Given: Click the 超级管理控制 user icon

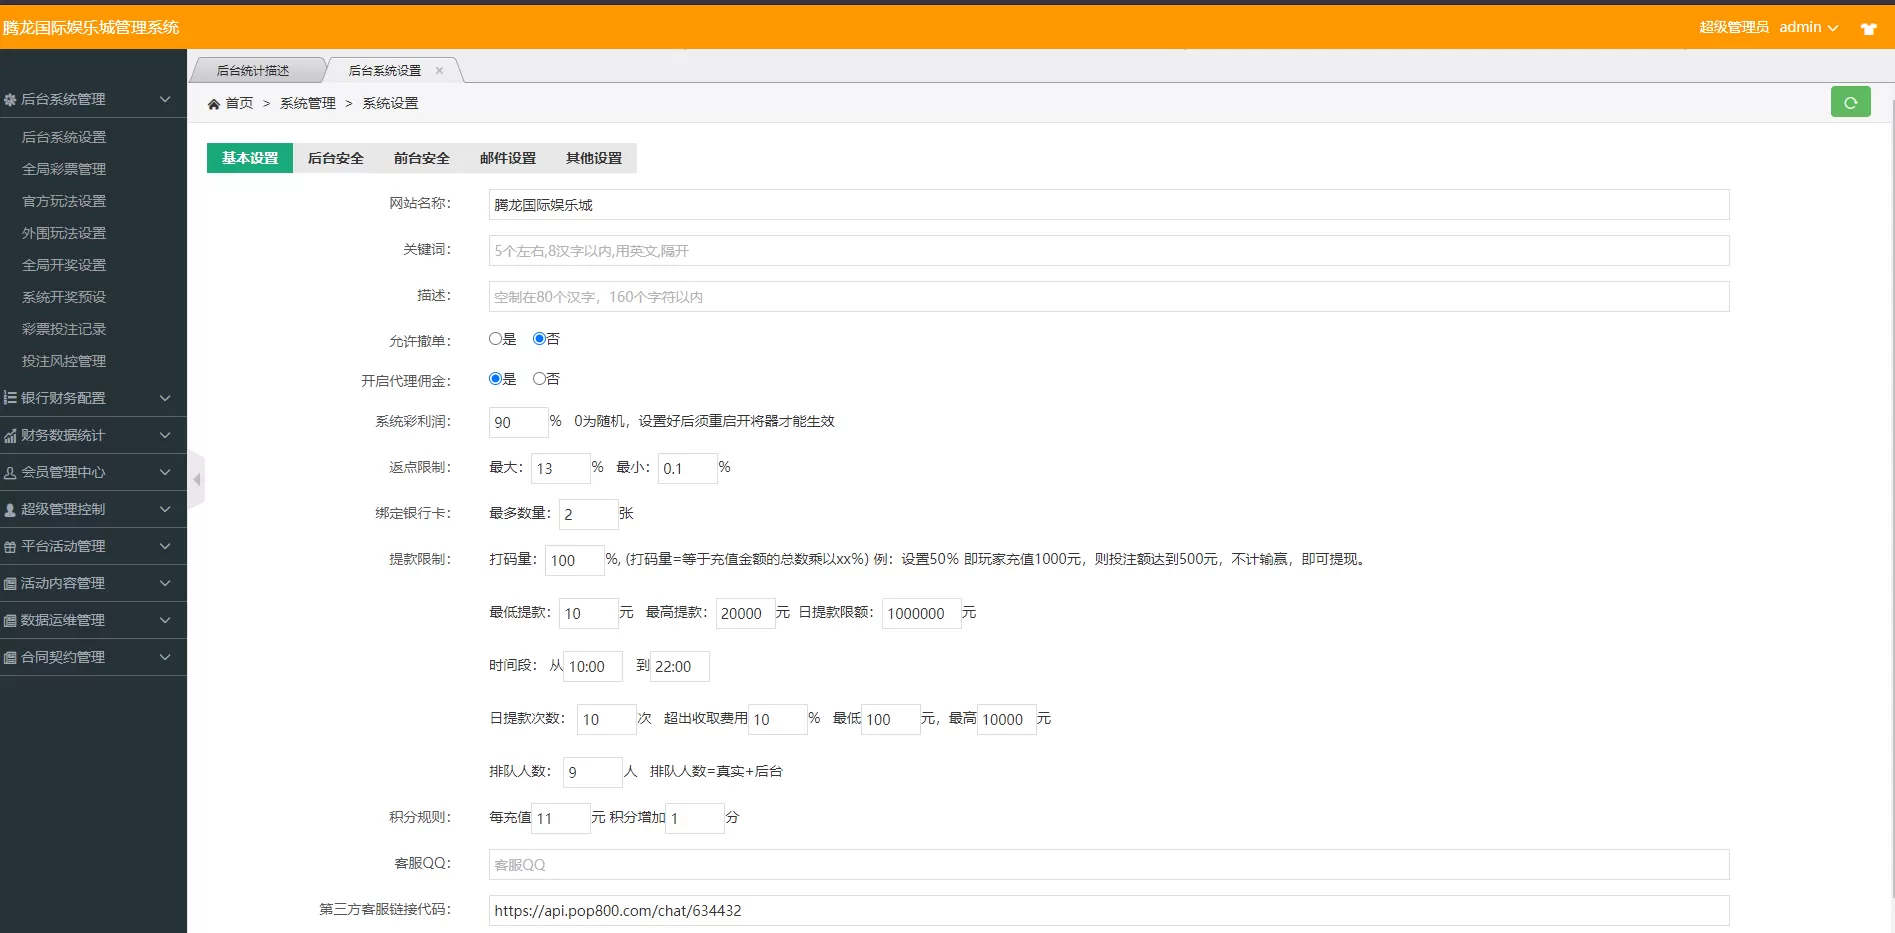Looking at the screenshot, I should pos(10,509).
